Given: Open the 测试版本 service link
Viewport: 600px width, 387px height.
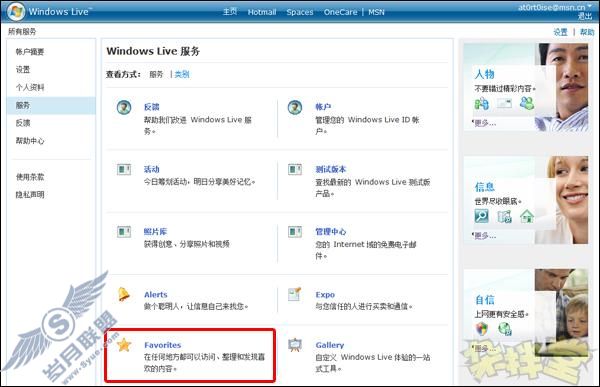Looking at the screenshot, I should (331, 169).
